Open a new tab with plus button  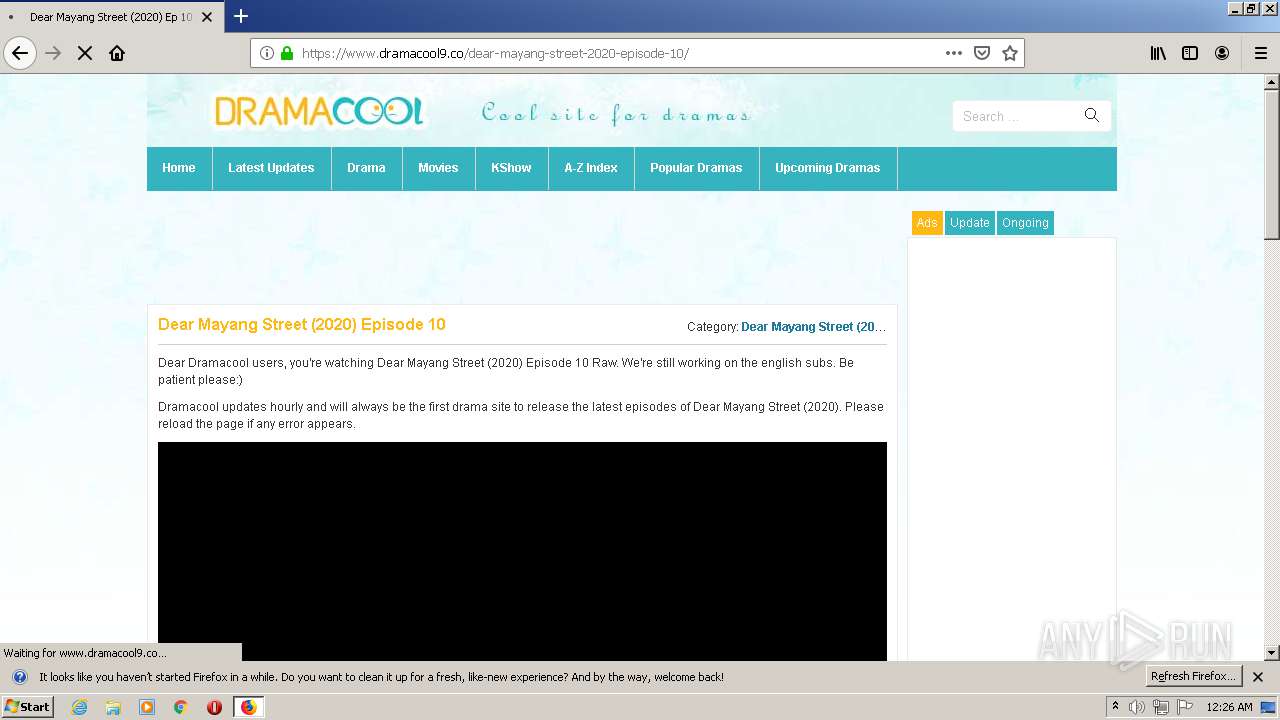pyautogui.click(x=241, y=16)
